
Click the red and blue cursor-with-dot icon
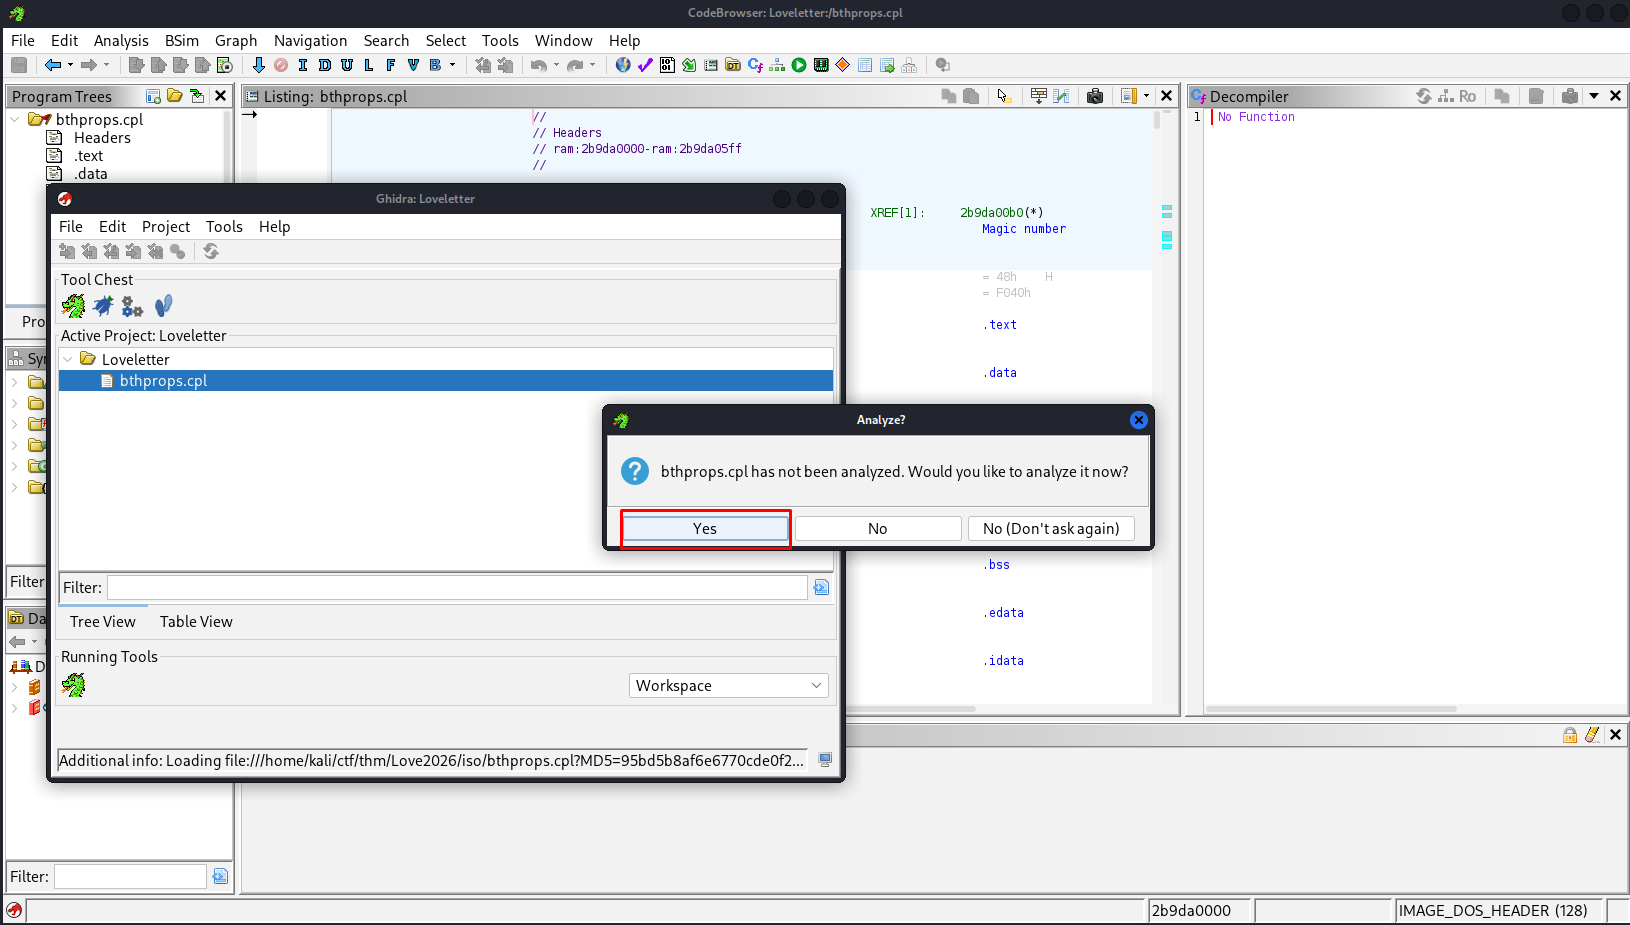point(1003,96)
